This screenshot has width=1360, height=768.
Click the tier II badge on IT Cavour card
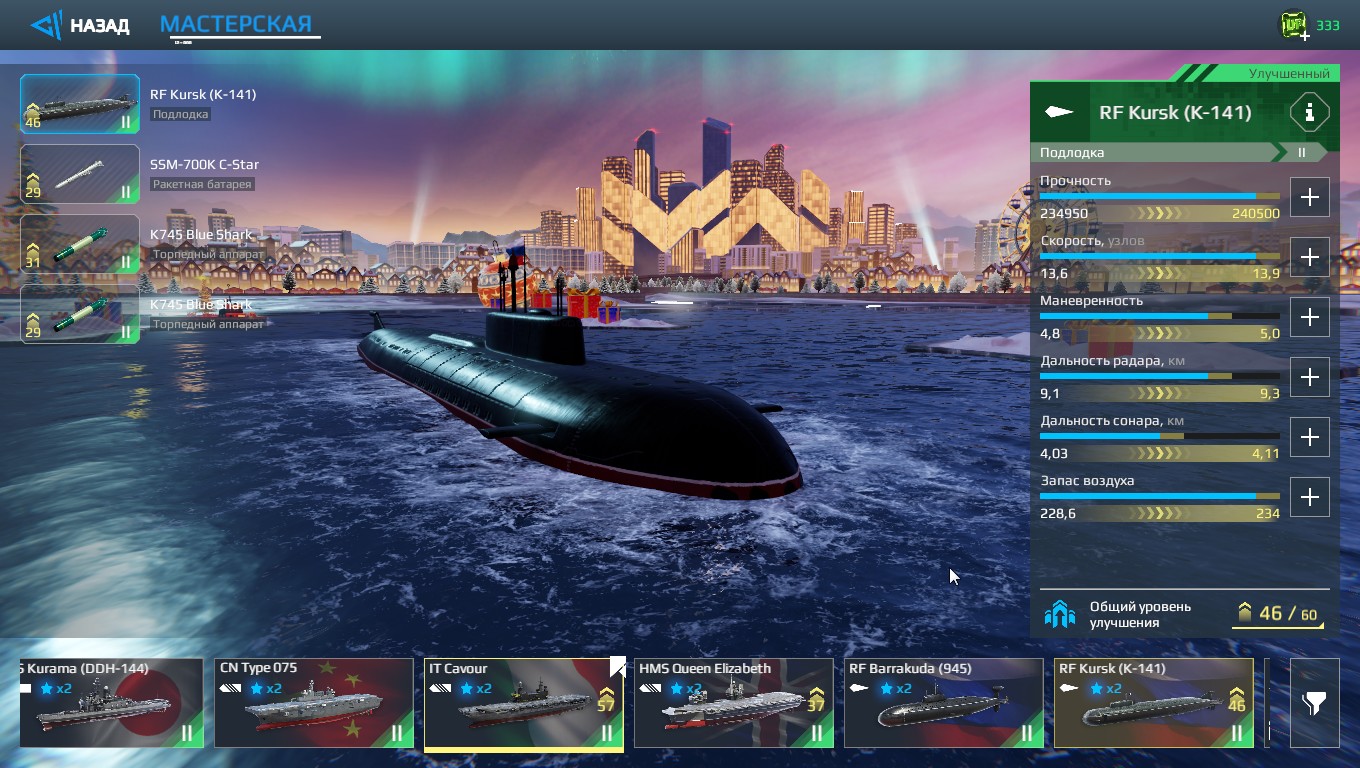pos(606,733)
